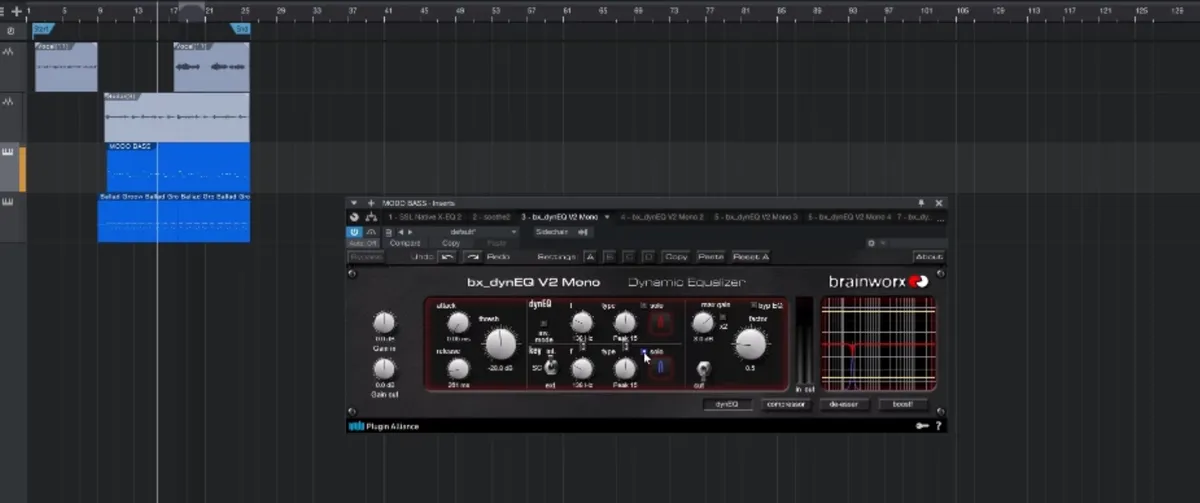The height and width of the screenshot is (503, 1200).
Task: Select the 3 - bx_dynEQ V2 Mono tab
Action: [560, 216]
